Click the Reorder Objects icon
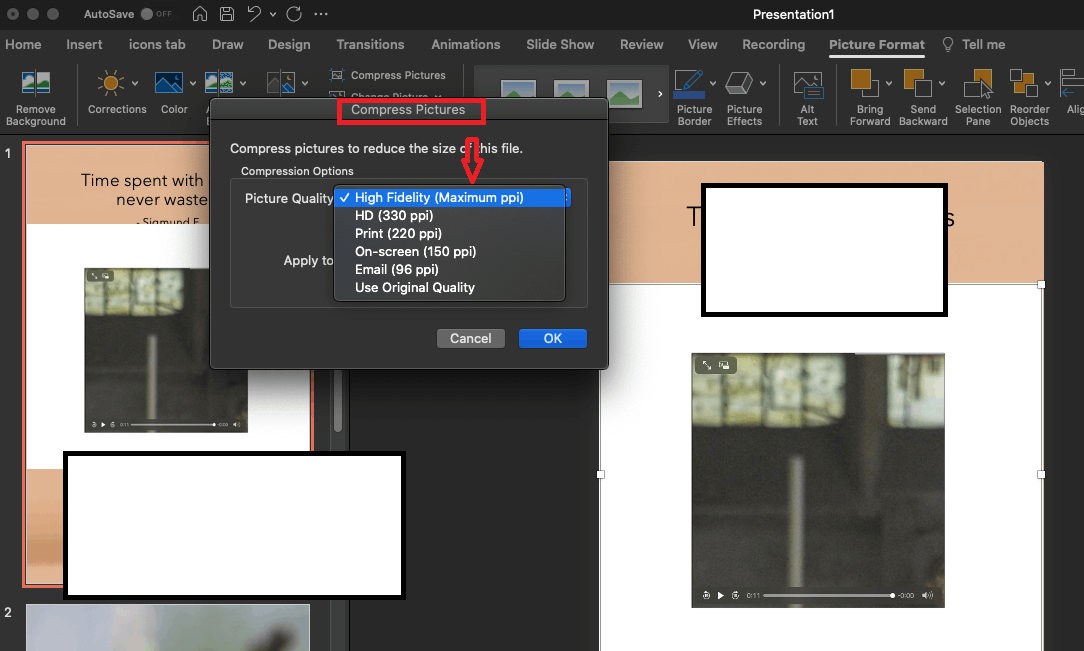The image size is (1084, 651). pyautogui.click(x=1024, y=83)
